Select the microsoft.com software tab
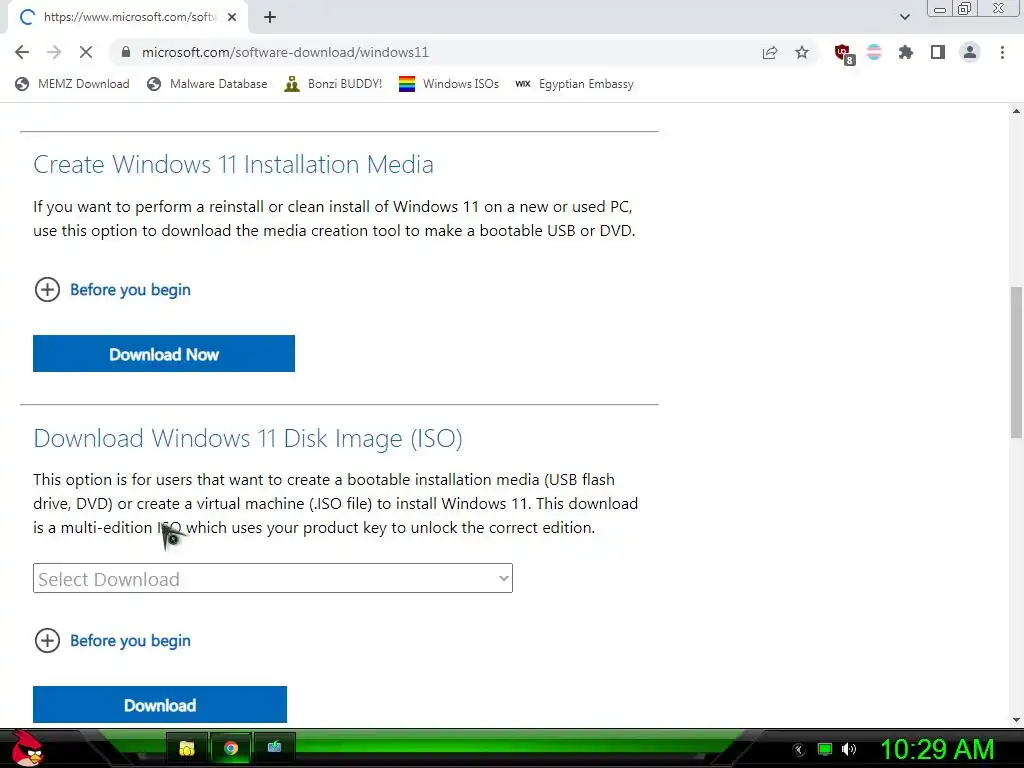1024x768 pixels. coord(127,17)
